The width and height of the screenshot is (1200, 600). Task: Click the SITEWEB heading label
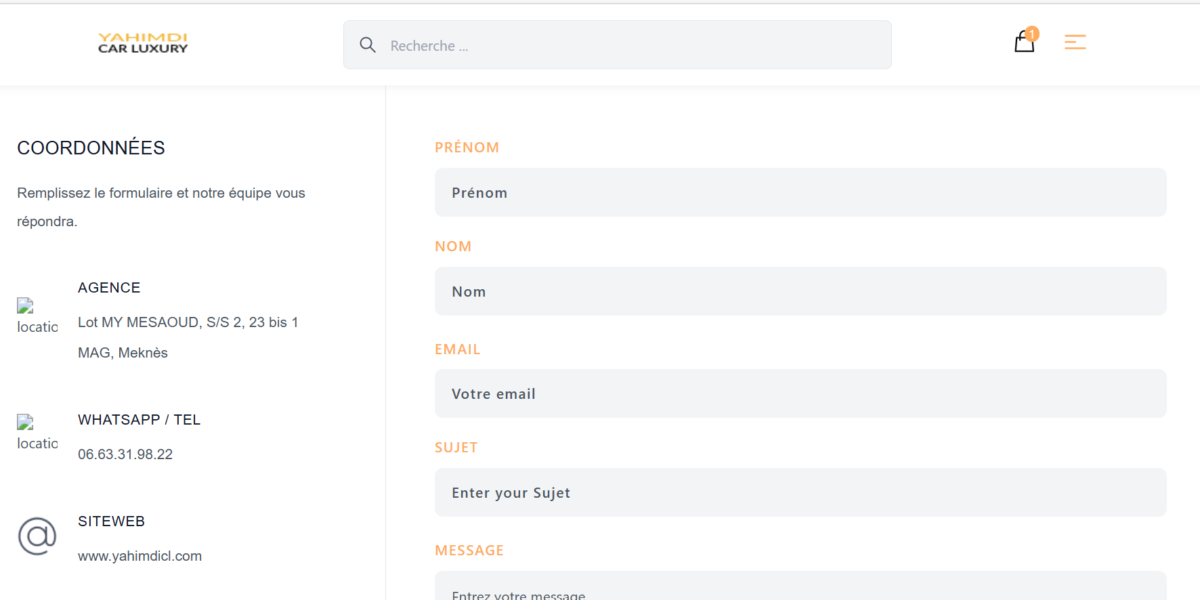pyautogui.click(x=110, y=521)
